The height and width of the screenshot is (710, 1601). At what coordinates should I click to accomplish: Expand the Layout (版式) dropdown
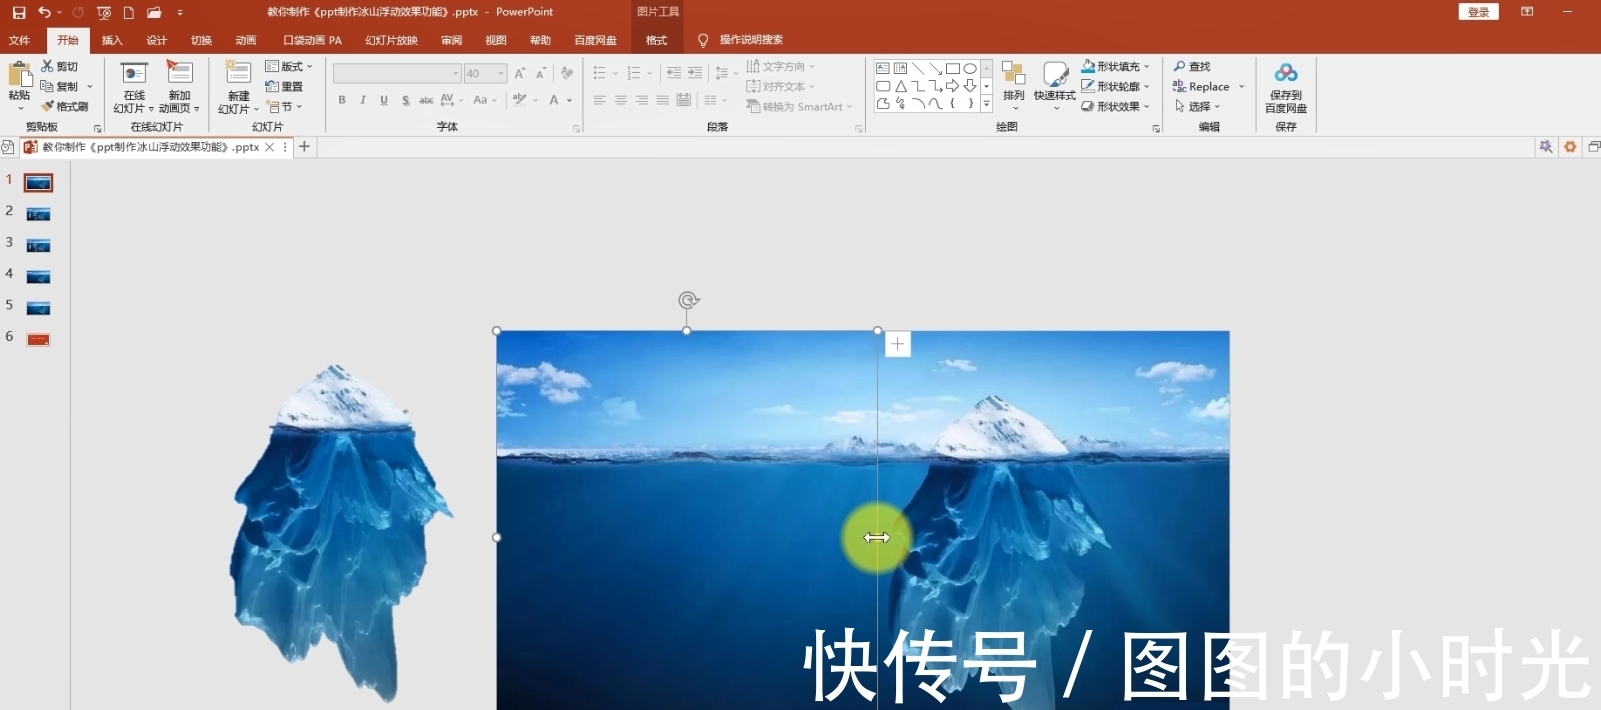click(x=289, y=66)
